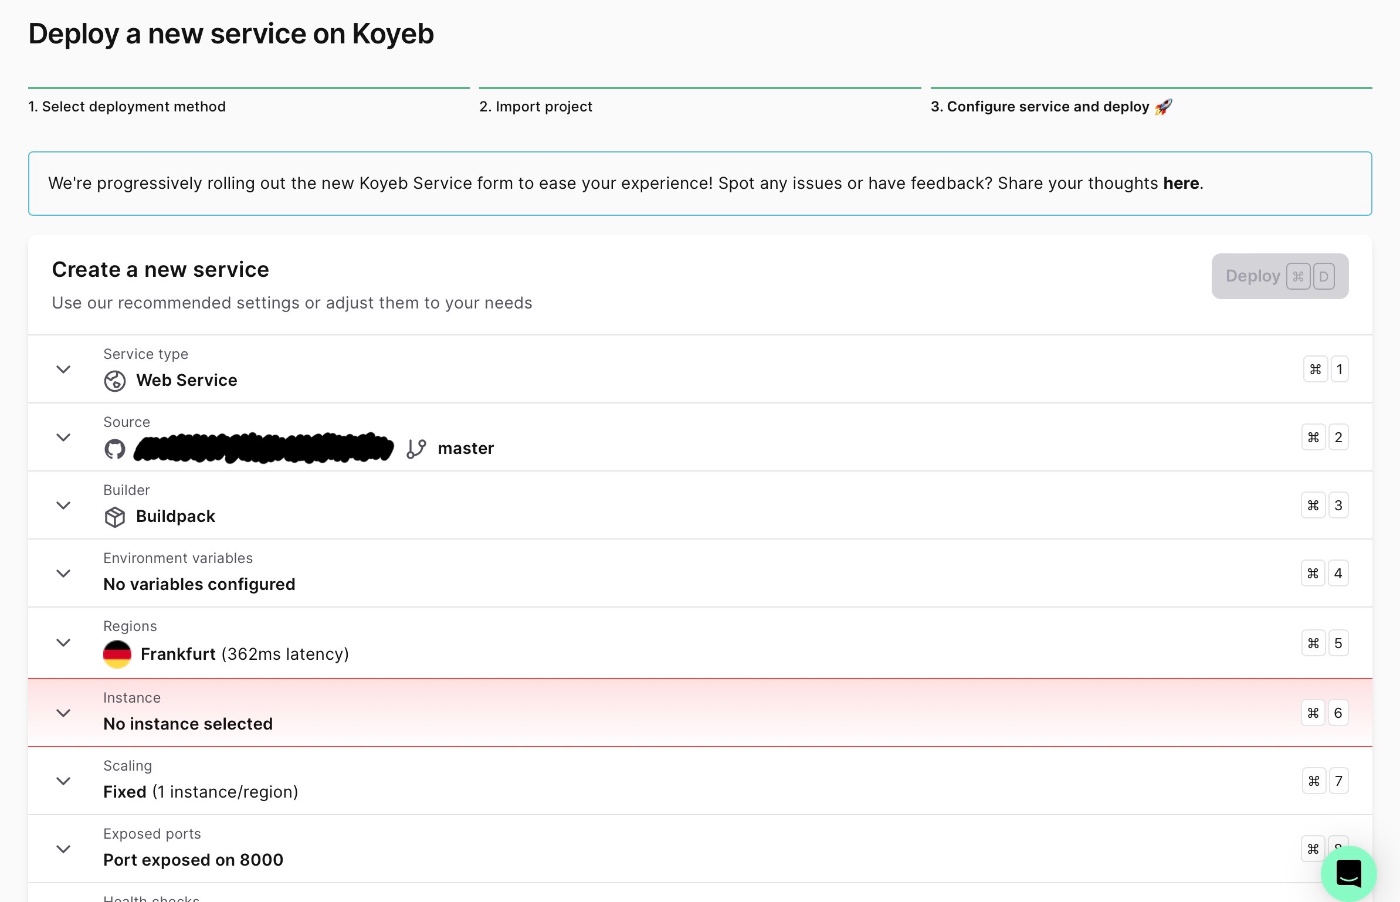This screenshot has width=1400, height=902.
Task: Click the 'Deploy a new service on Koyeb' title
Action: 231,34
